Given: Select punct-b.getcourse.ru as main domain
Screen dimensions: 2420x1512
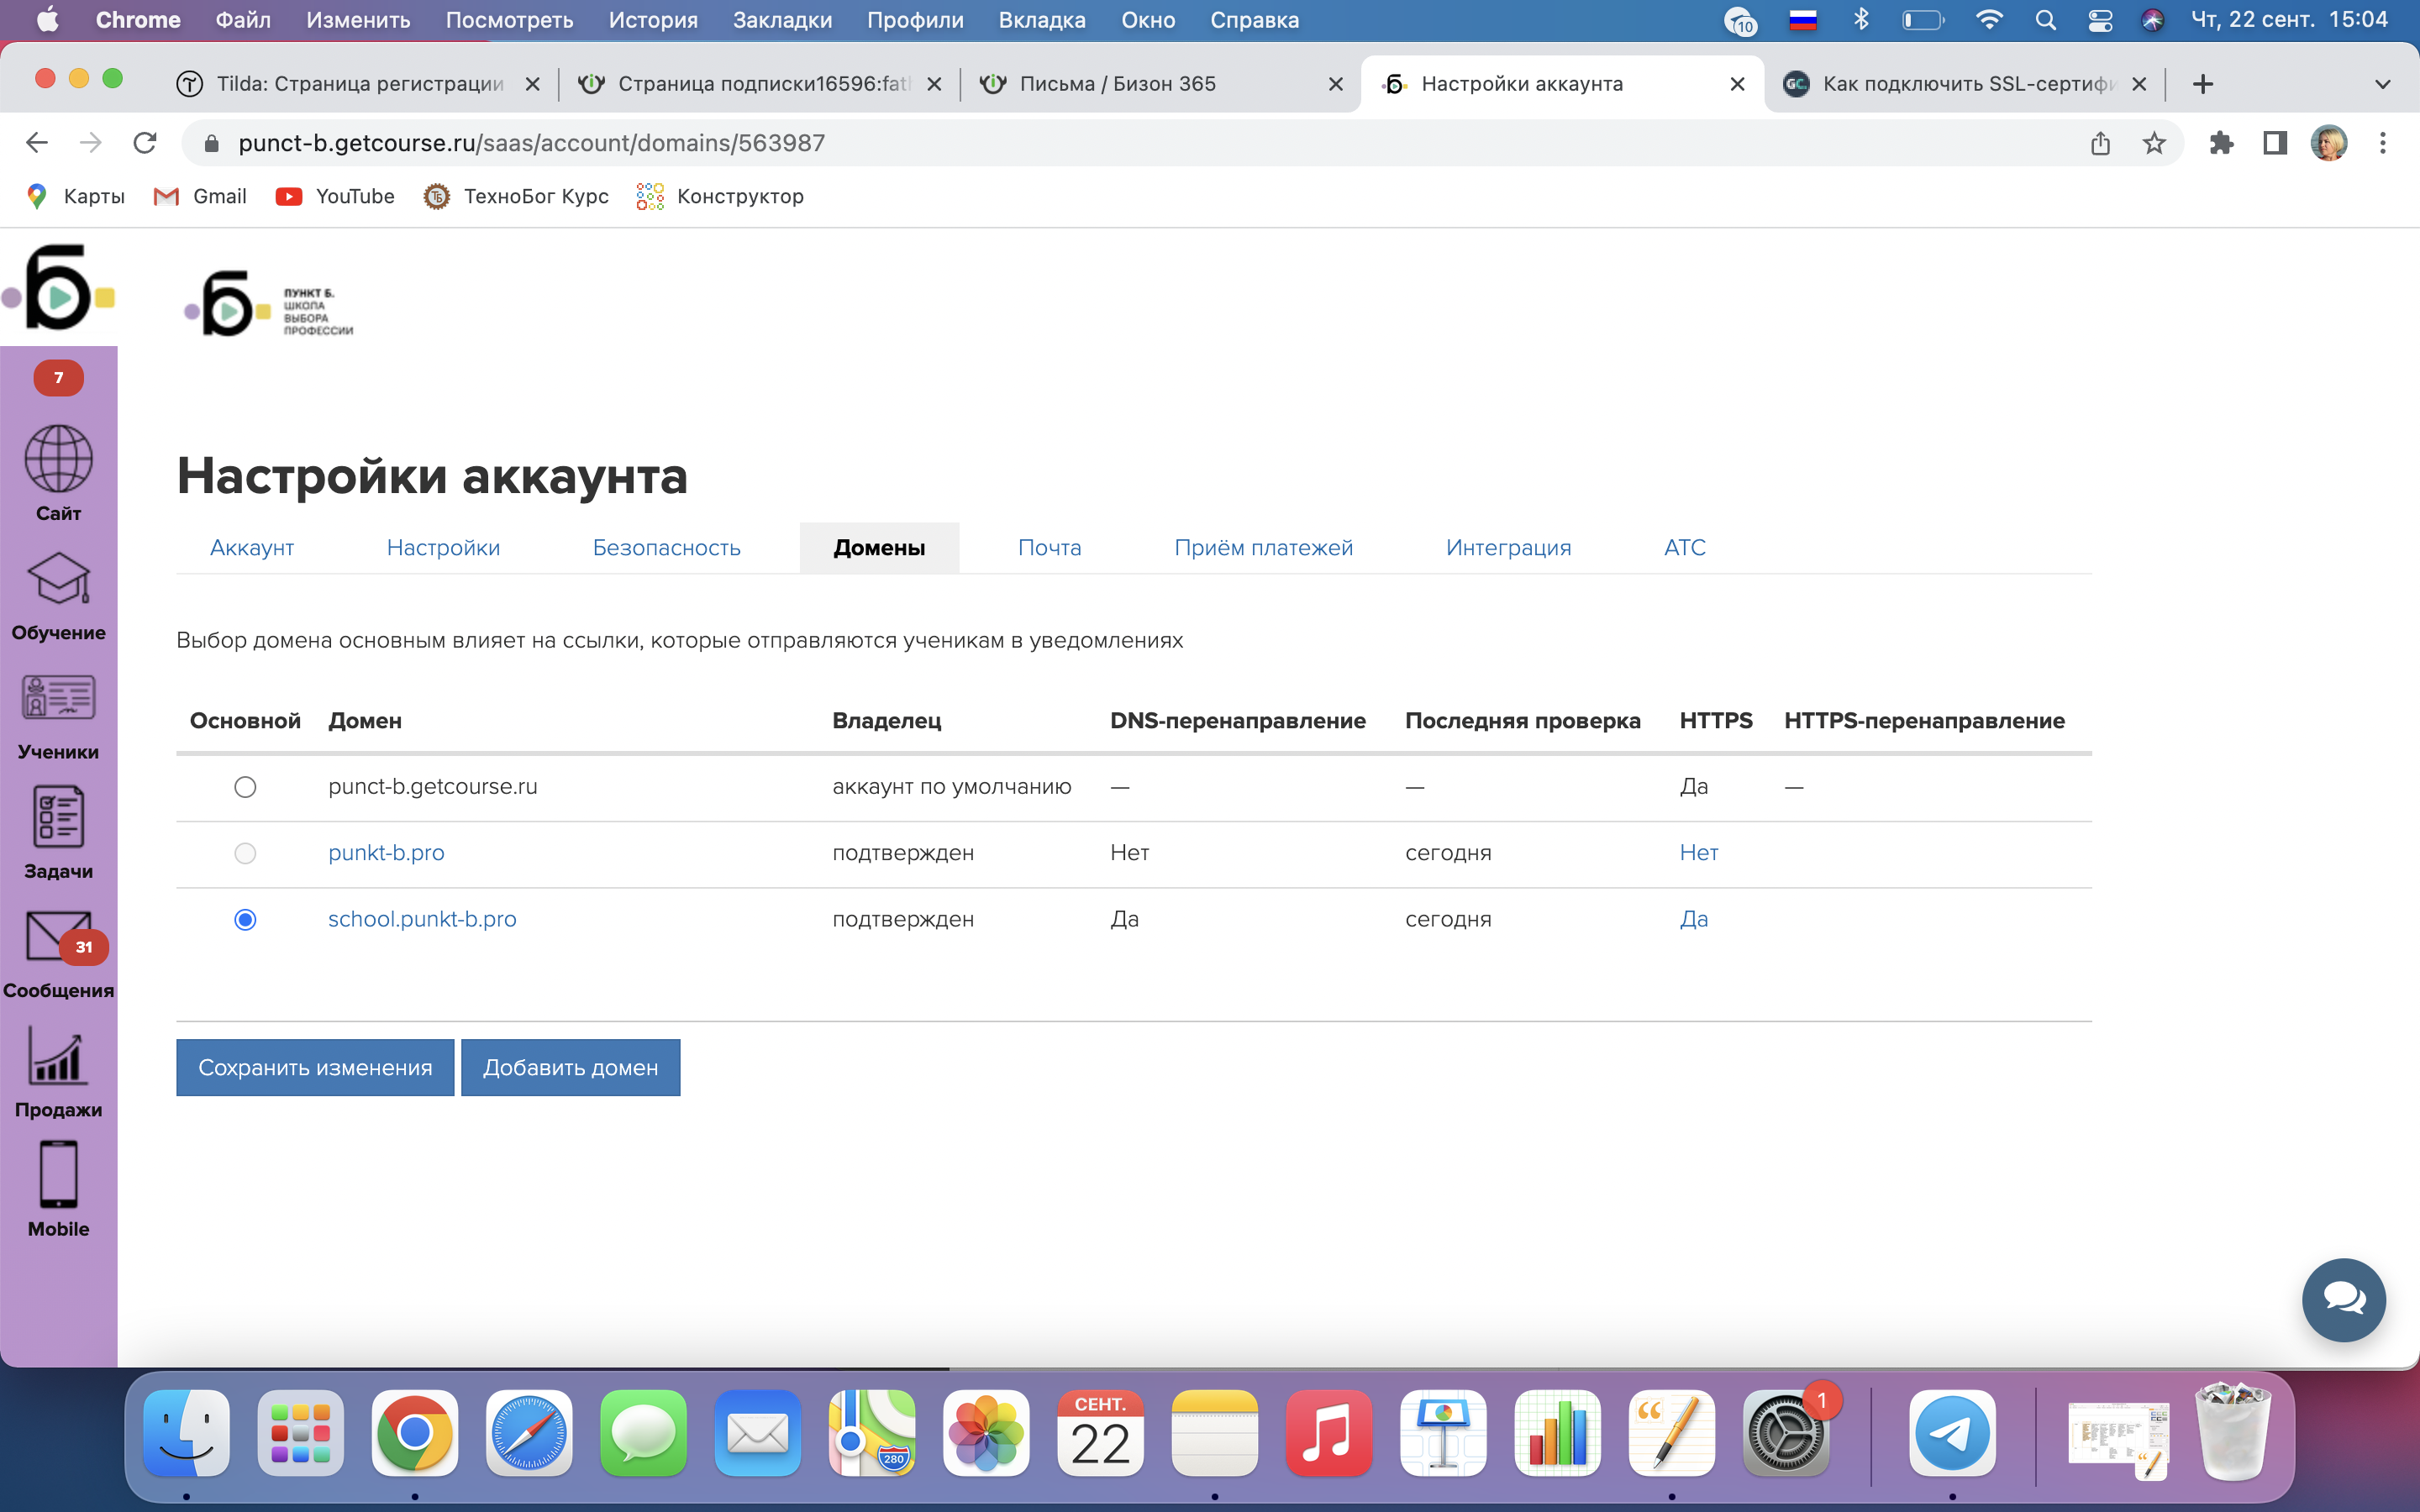Looking at the screenshot, I should coord(245,787).
